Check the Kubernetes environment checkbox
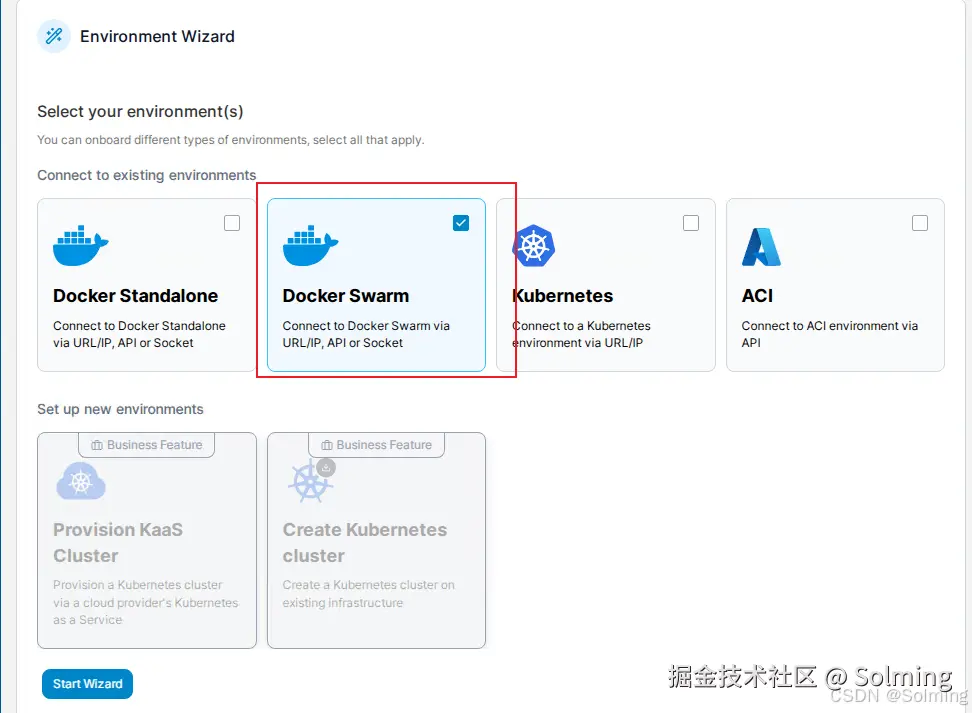Image resolution: width=972 pixels, height=713 pixels. (x=691, y=223)
